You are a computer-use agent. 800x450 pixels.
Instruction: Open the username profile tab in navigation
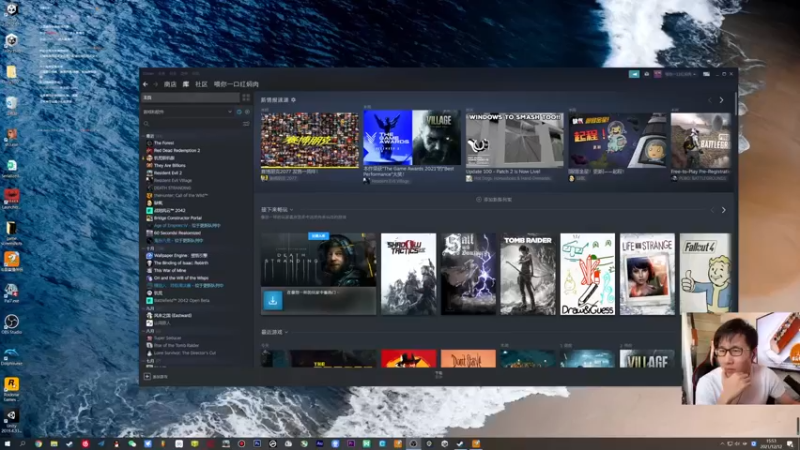(236, 84)
